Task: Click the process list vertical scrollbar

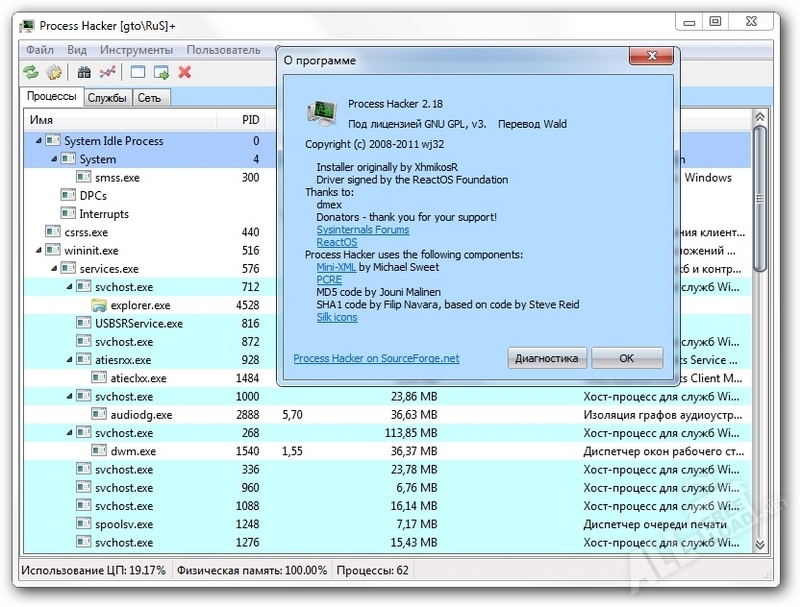Action: coord(758,200)
